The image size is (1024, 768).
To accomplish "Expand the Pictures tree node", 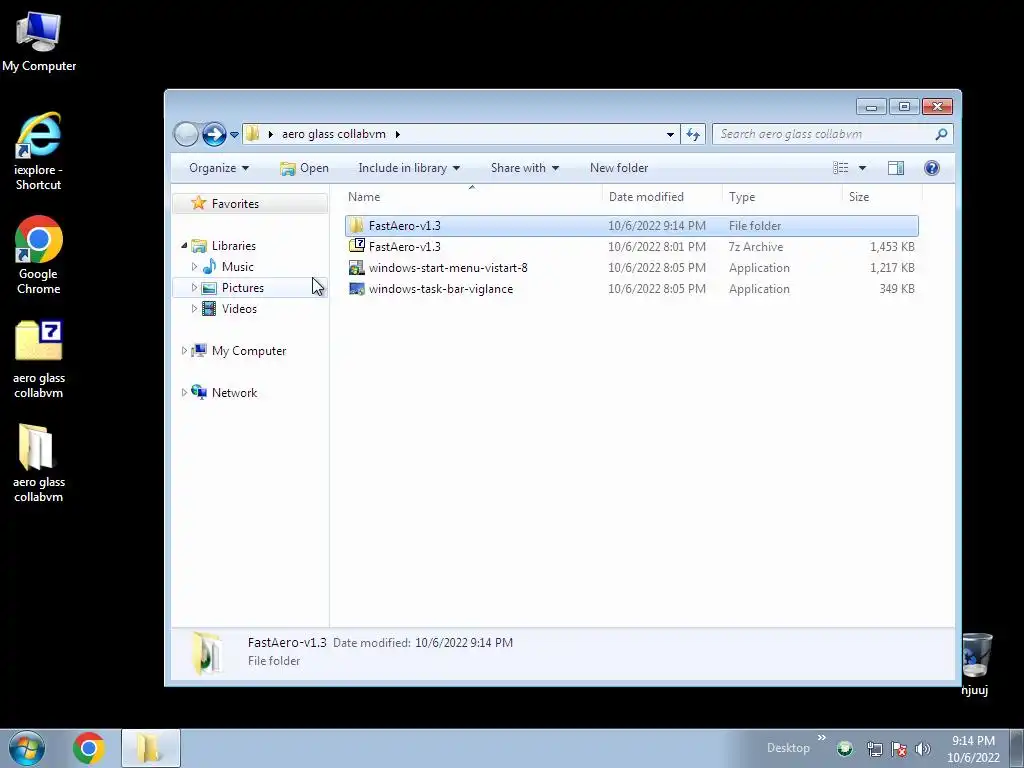I will tap(194, 287).
